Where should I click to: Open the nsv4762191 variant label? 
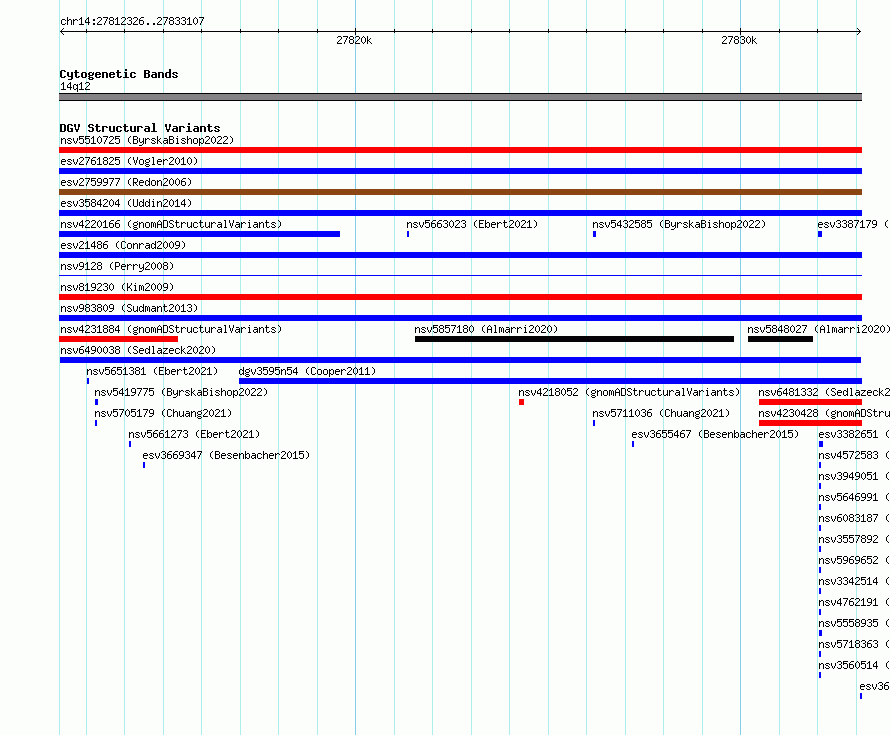click(x=854, y=602)
